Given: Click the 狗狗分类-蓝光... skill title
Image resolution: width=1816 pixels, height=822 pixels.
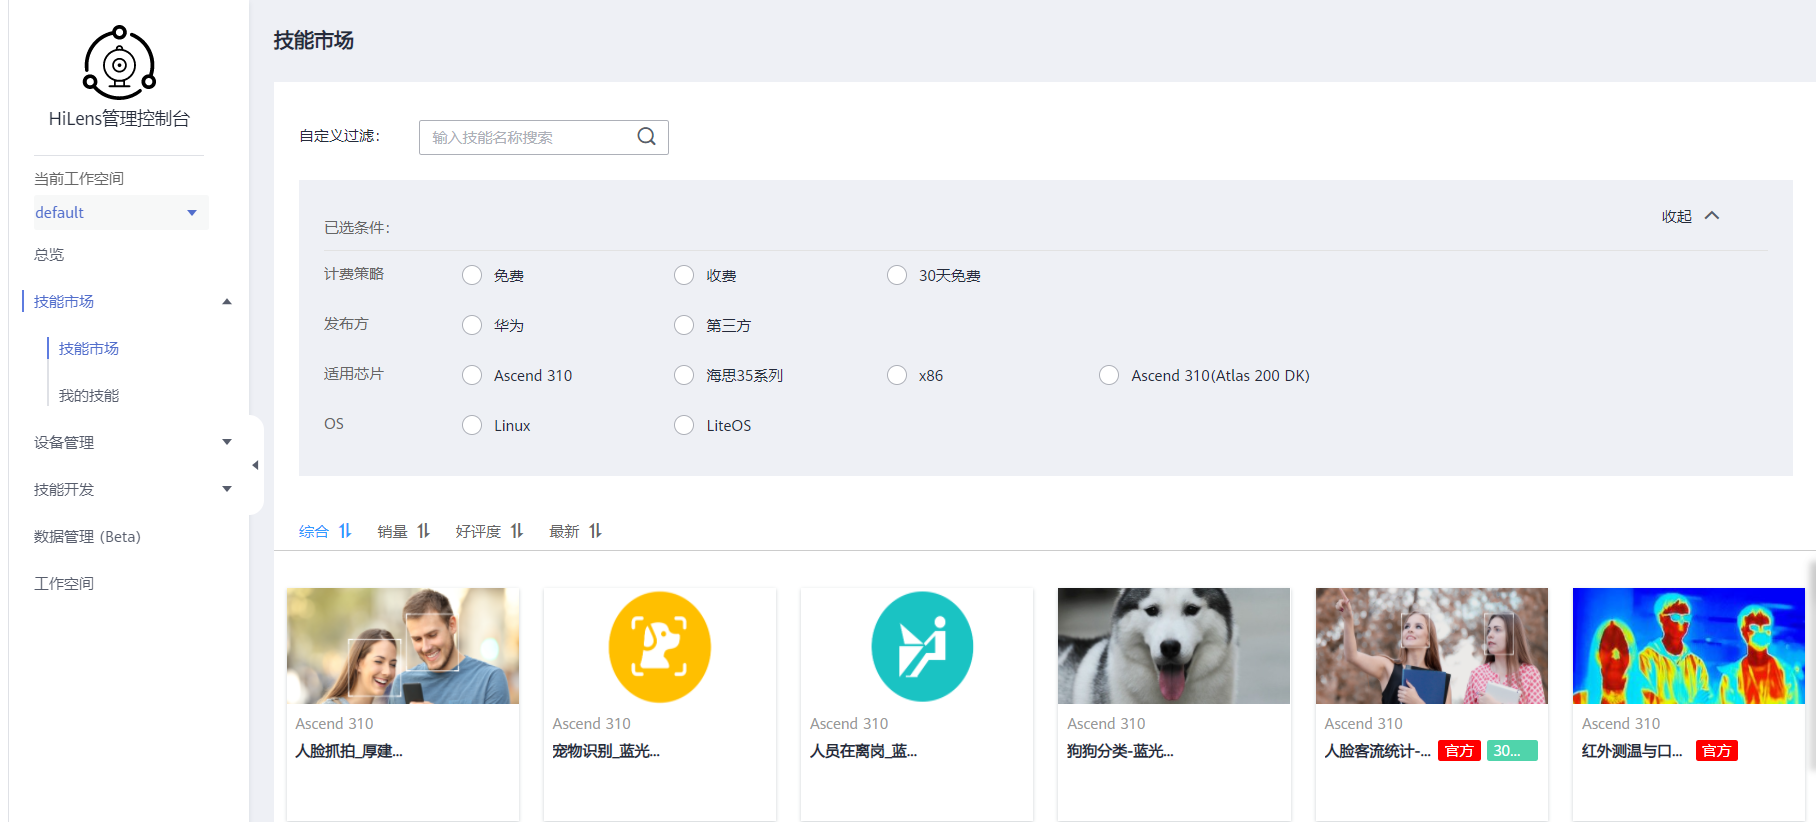Looking at the screenshot, I should [1120, 751].
